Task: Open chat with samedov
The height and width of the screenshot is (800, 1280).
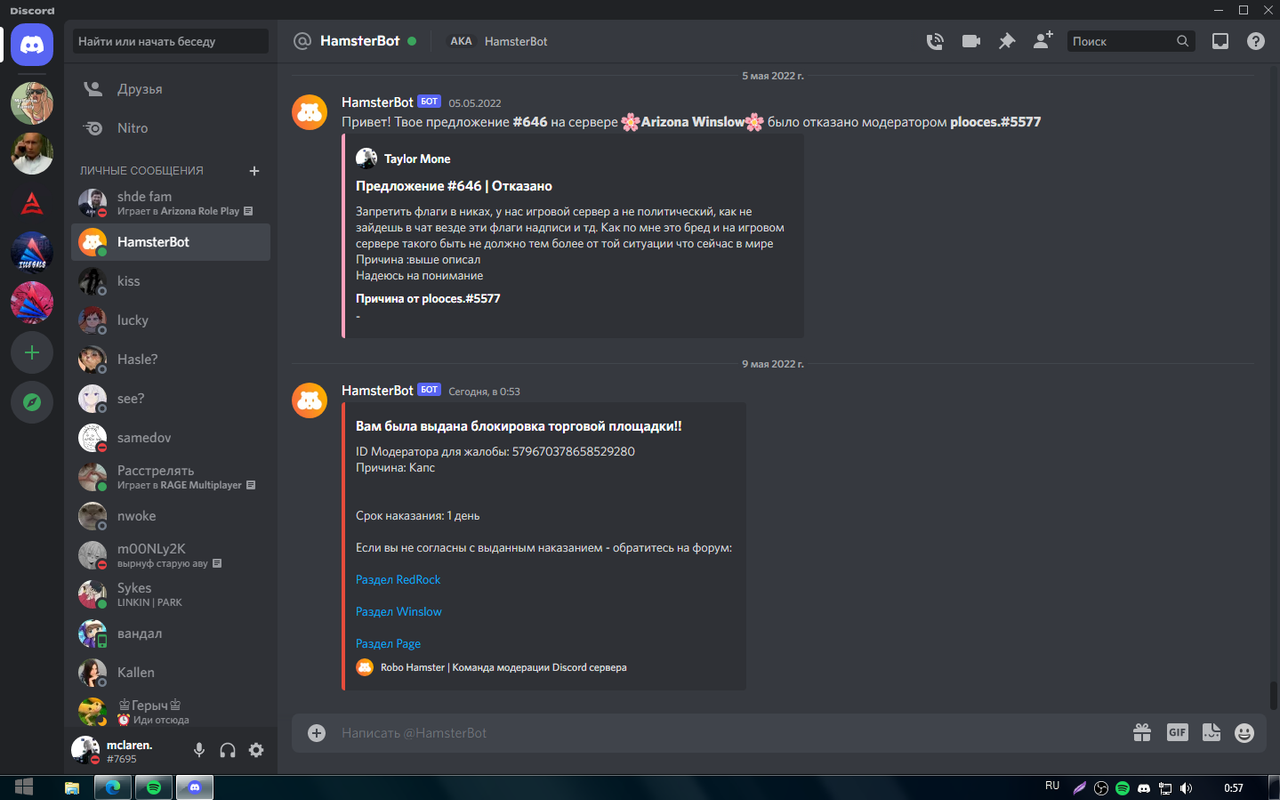Action: point(171,438)
